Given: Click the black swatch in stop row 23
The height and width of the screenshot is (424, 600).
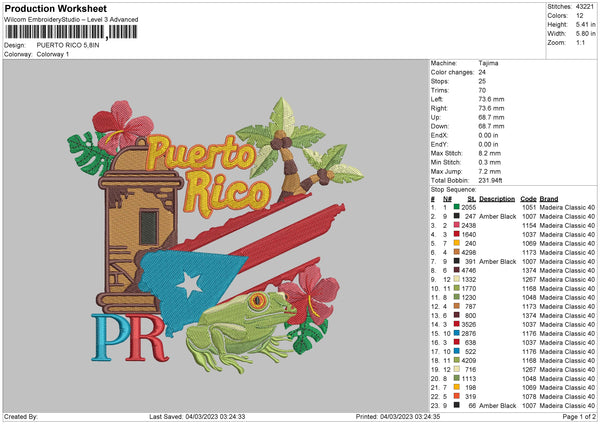Looking at the screenshot, I should [457, 405].
